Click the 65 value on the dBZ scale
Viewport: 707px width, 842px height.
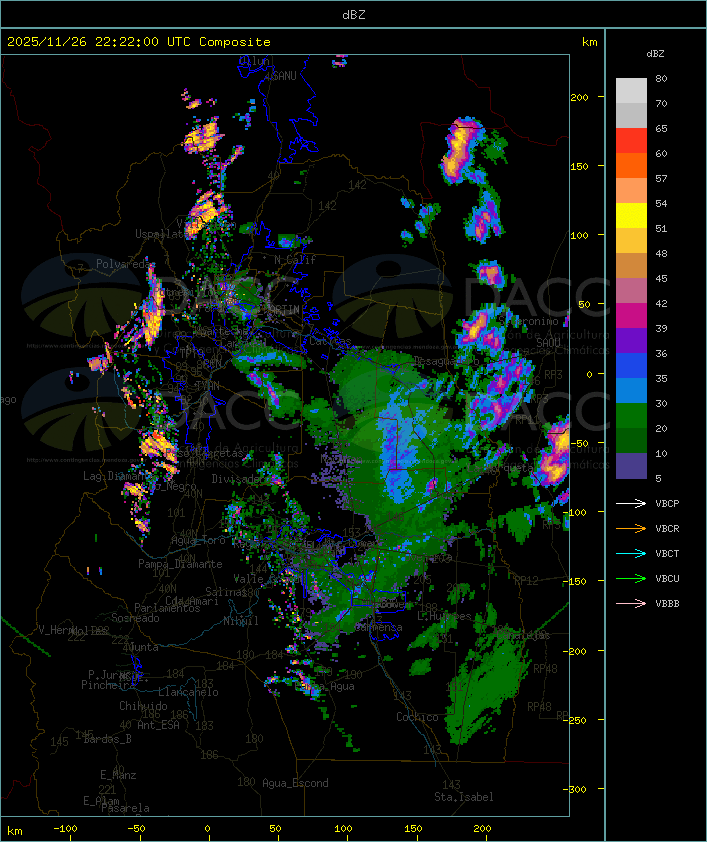661,128
